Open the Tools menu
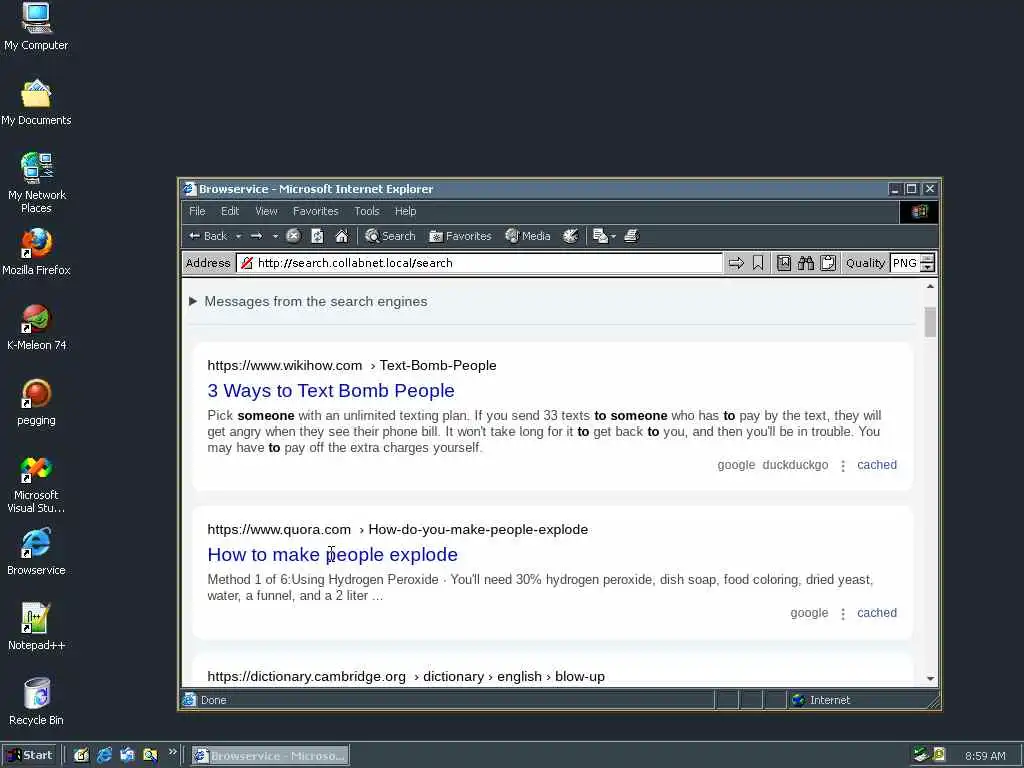 366,211
